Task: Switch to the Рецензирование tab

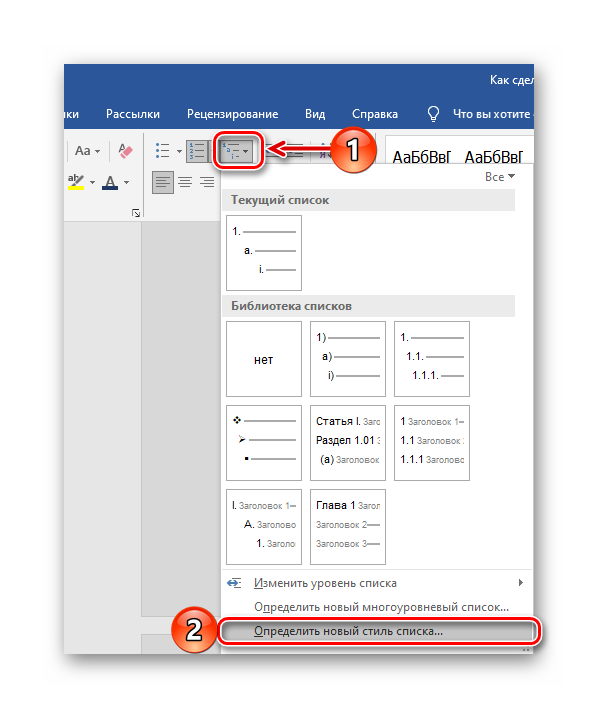Action: coord(232,114)
